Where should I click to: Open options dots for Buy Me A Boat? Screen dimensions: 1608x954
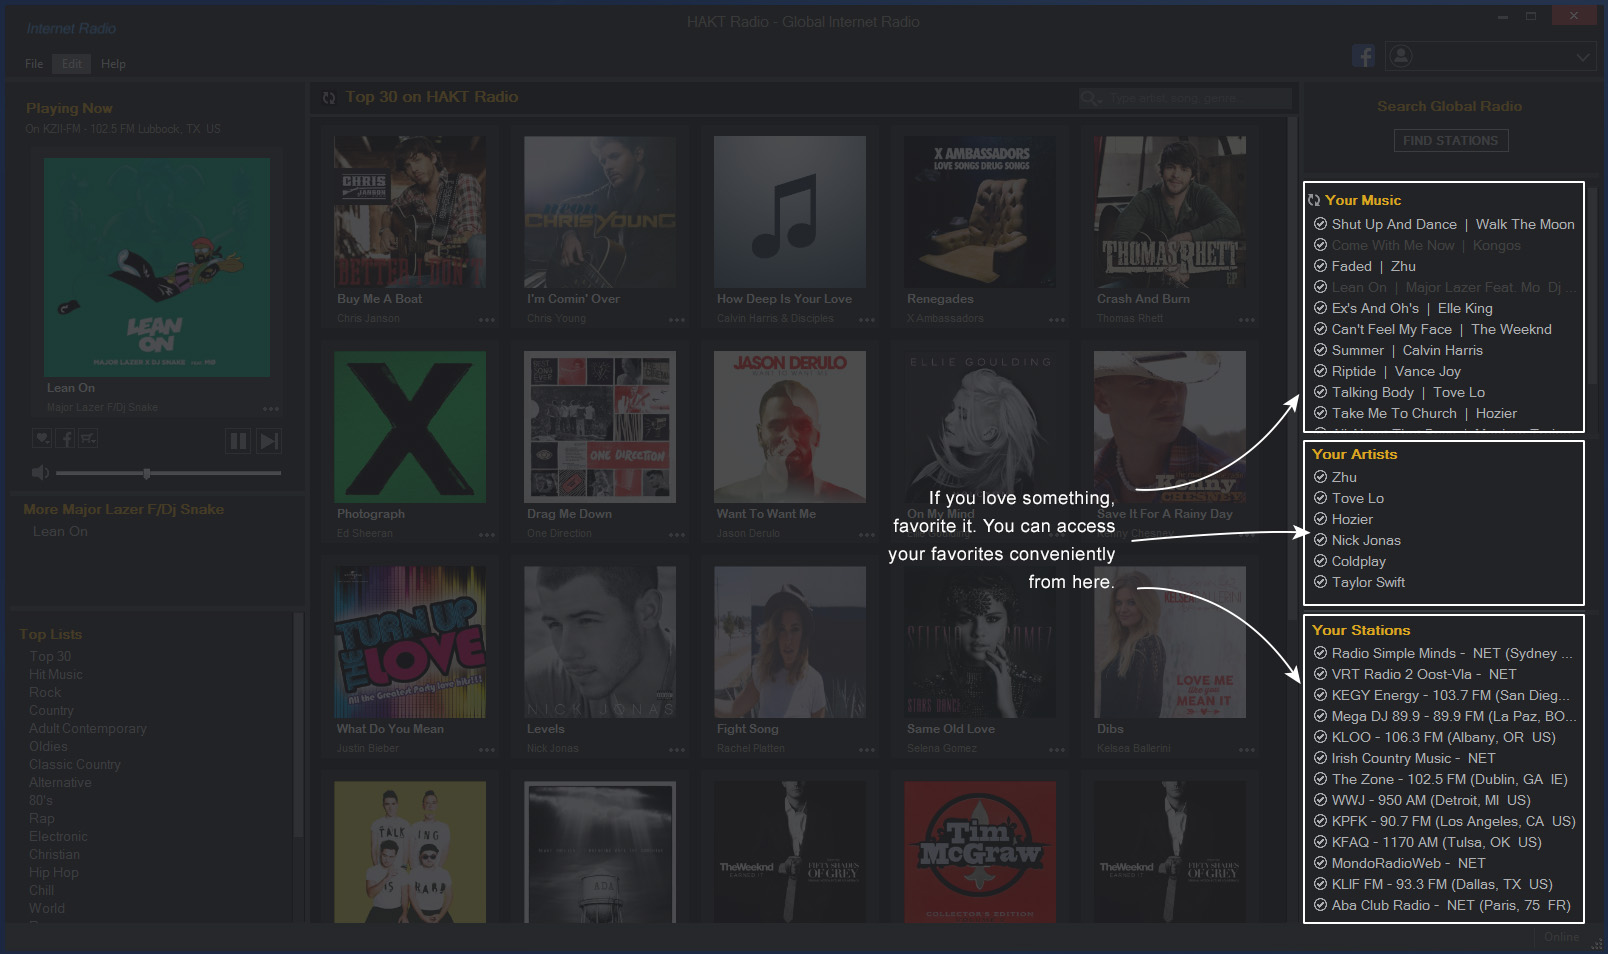(486, 320)
